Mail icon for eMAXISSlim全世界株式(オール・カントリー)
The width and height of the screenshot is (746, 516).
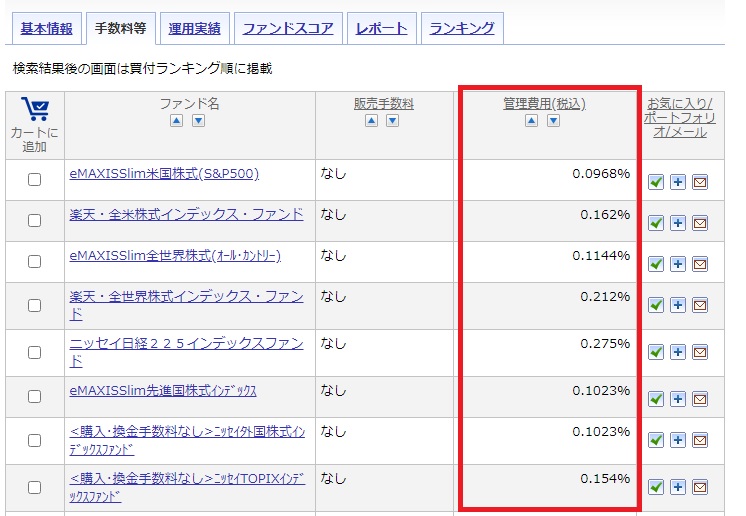click(700, 263)
